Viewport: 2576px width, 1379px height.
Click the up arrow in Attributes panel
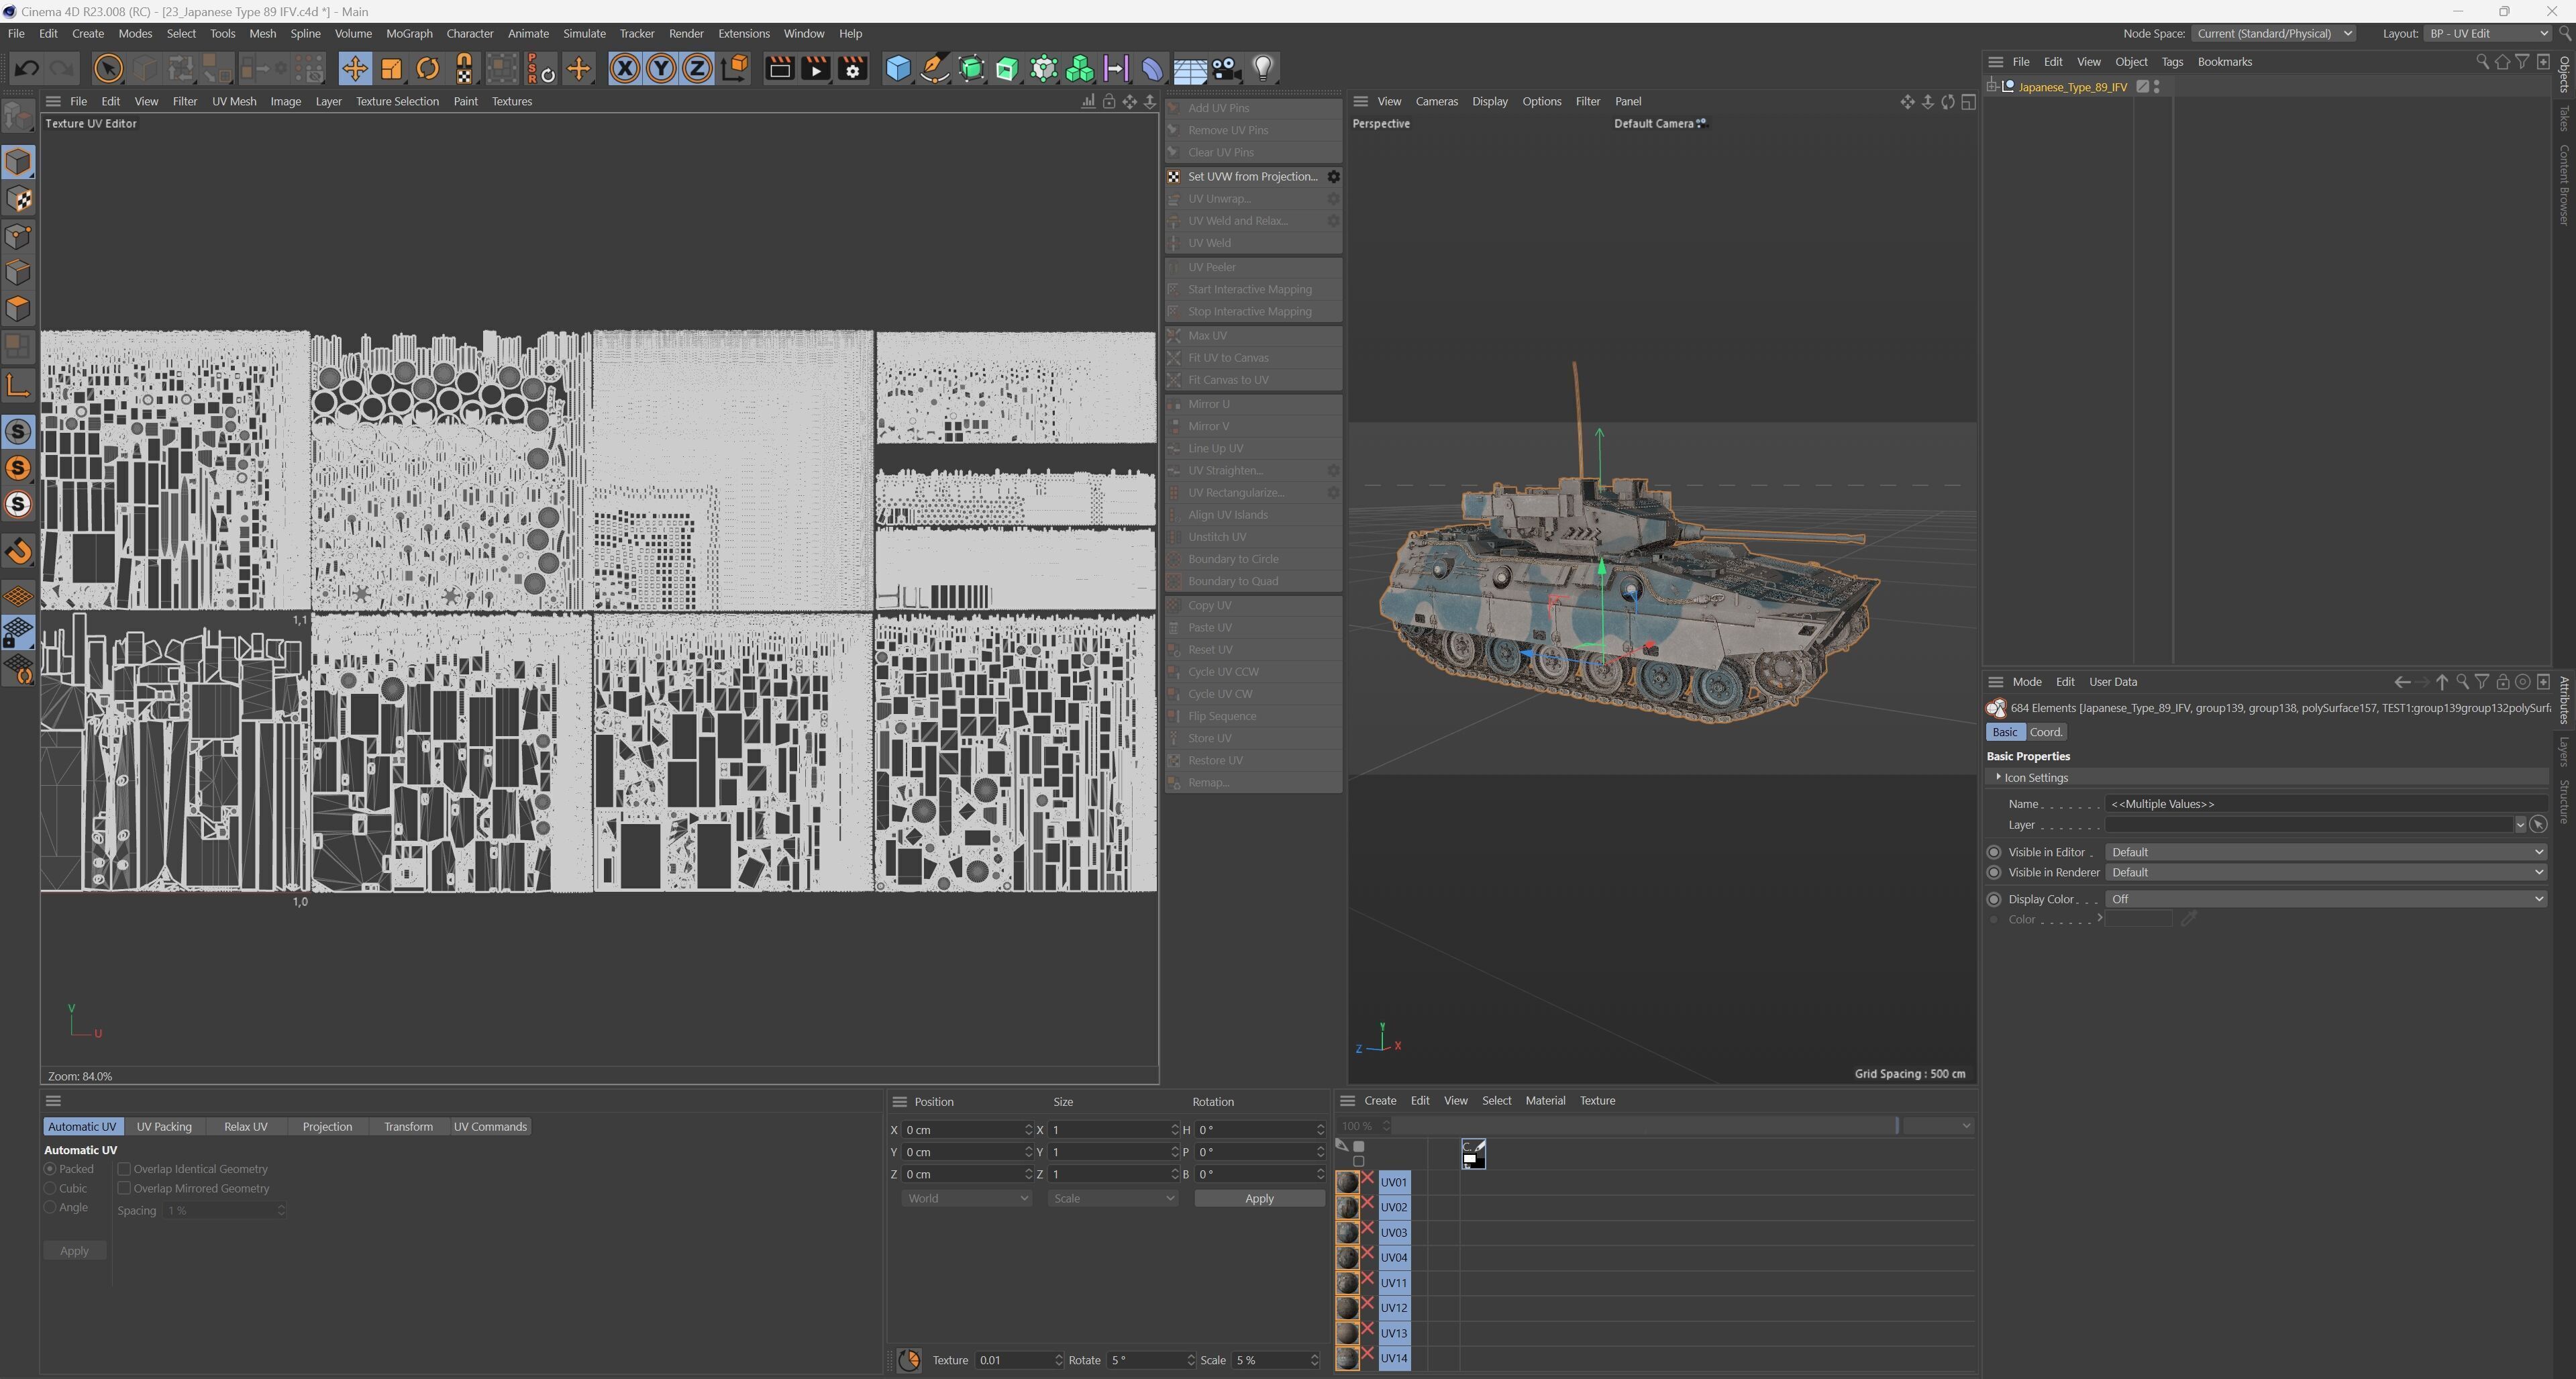(2442, 682)
